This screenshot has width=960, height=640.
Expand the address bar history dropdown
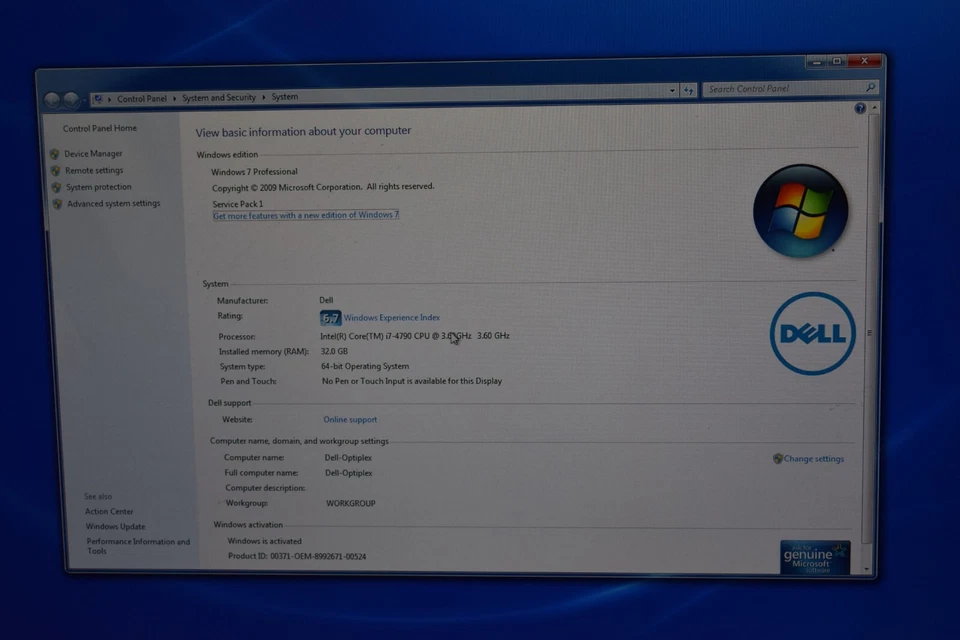(673, 91)
